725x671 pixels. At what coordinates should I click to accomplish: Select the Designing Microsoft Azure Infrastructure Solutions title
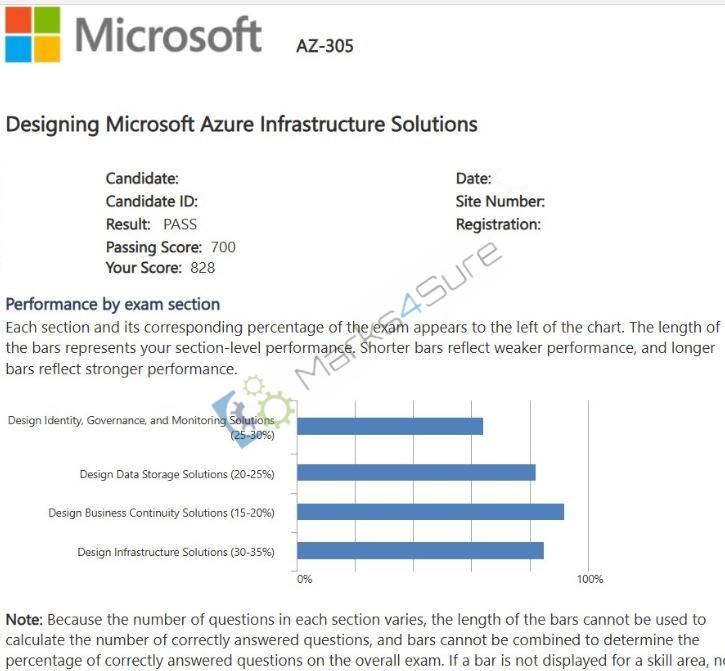(x=241, y=124)
